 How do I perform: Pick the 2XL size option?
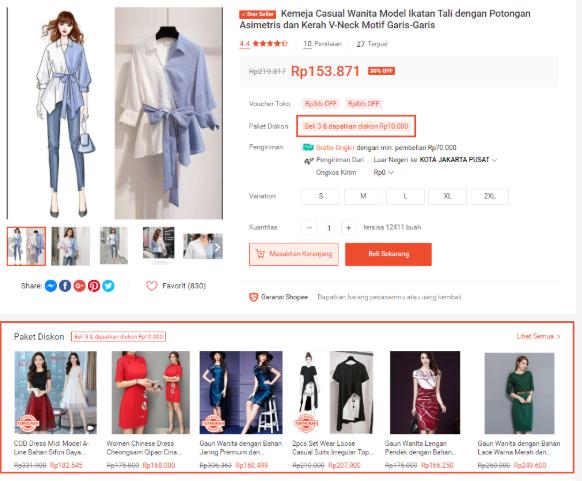coord(490,196)
